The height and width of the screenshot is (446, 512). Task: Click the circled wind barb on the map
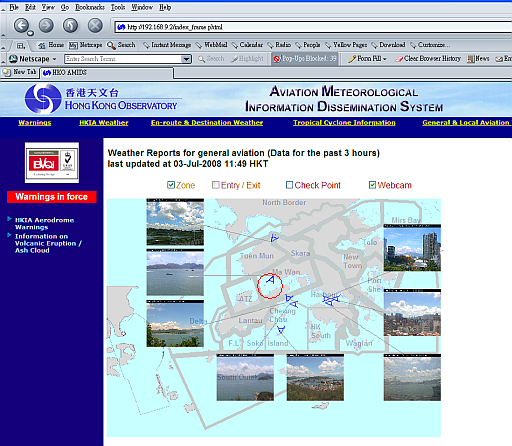tap(270, 280)
